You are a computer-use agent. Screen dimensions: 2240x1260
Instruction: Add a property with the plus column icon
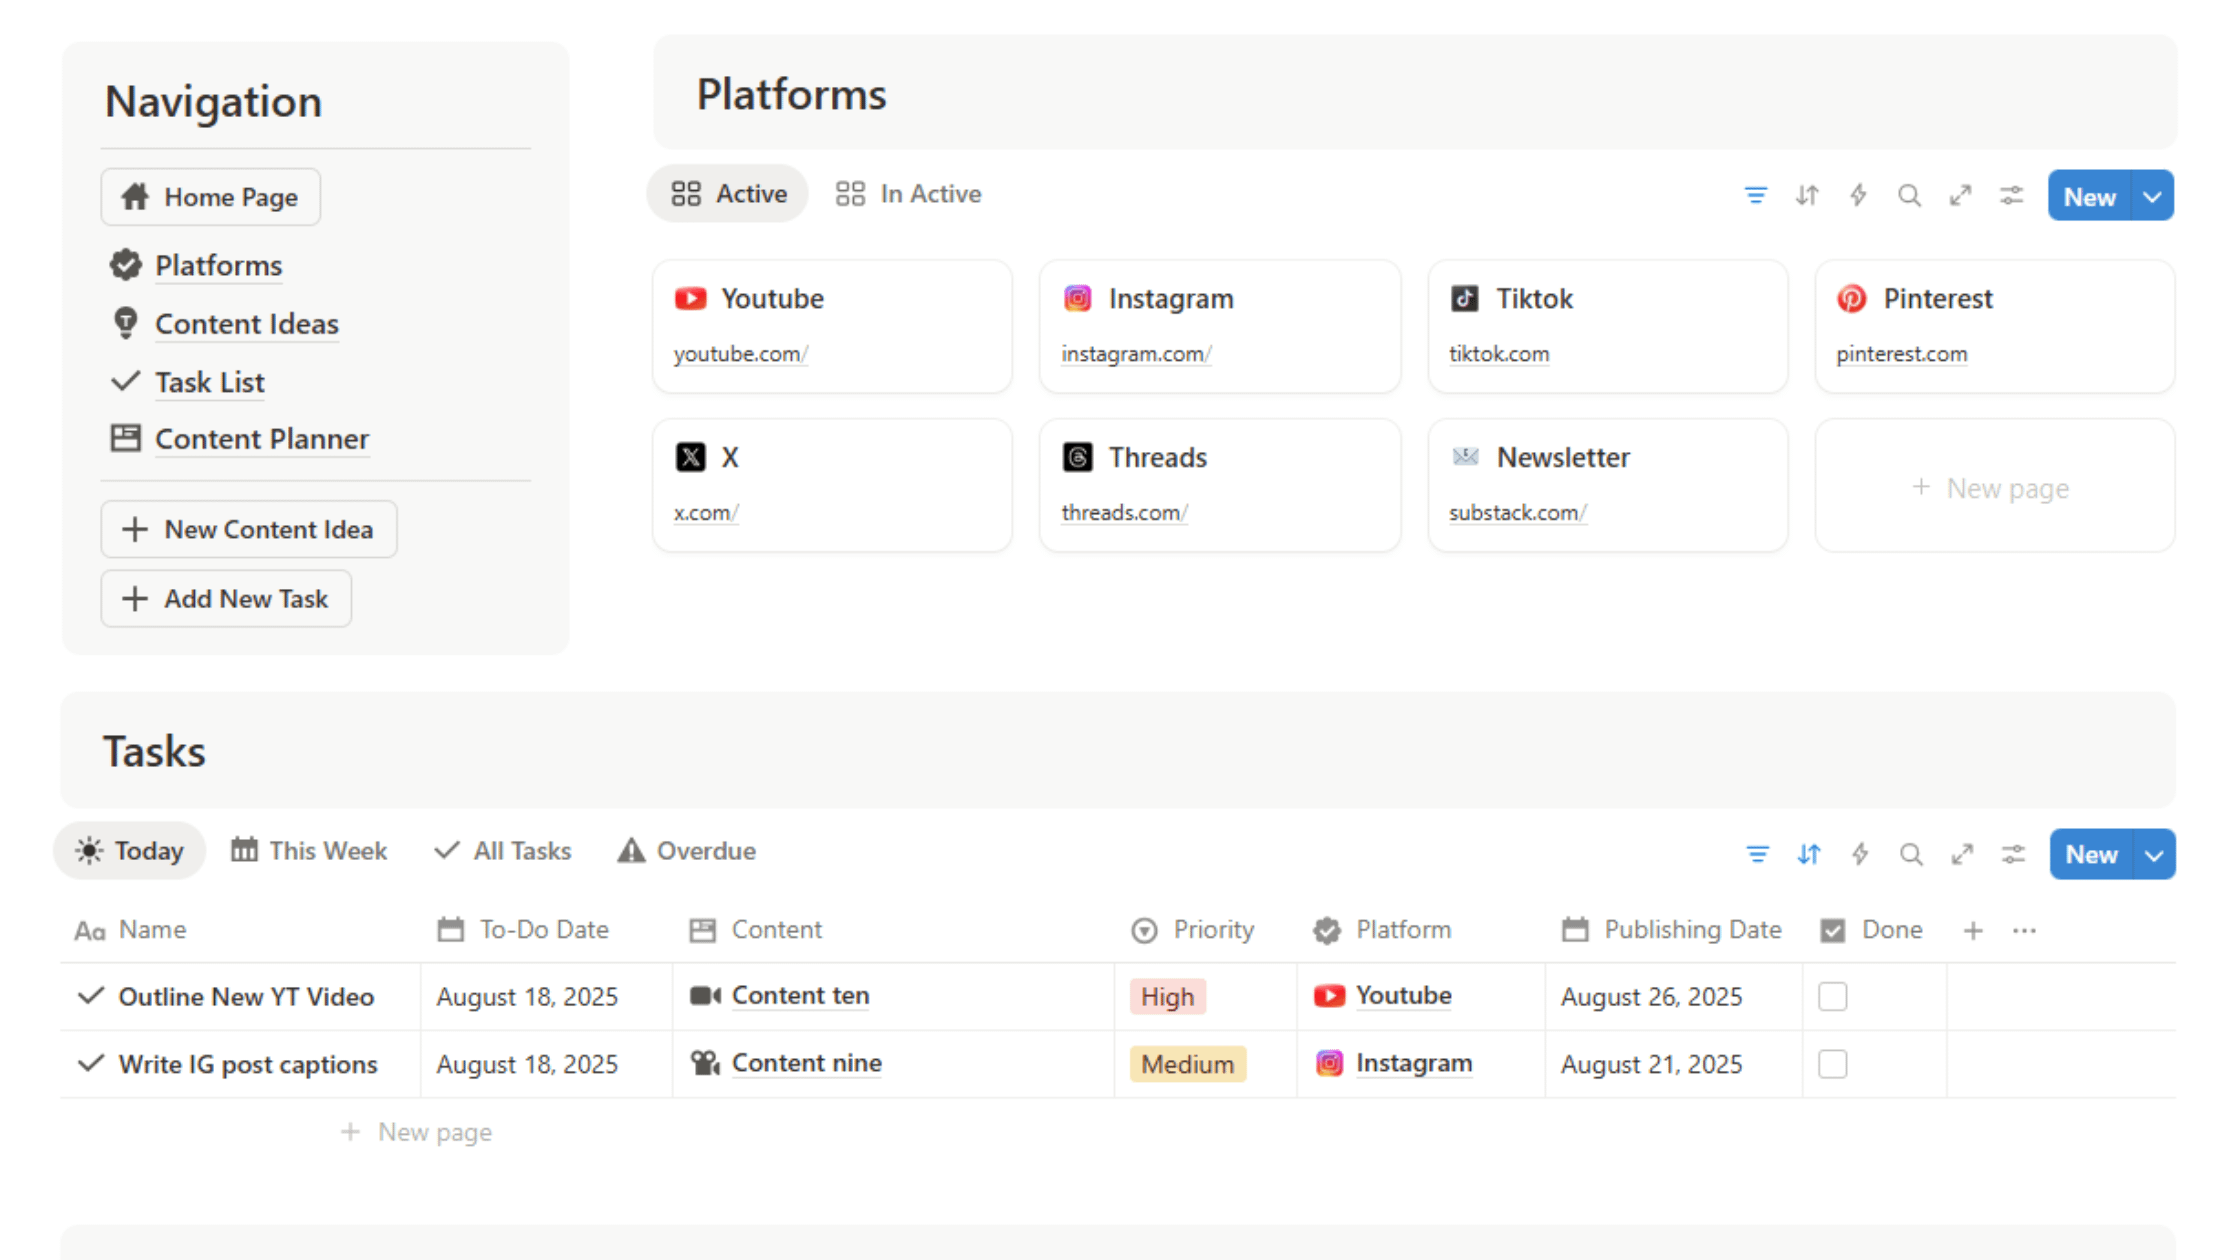(1973, 931)
